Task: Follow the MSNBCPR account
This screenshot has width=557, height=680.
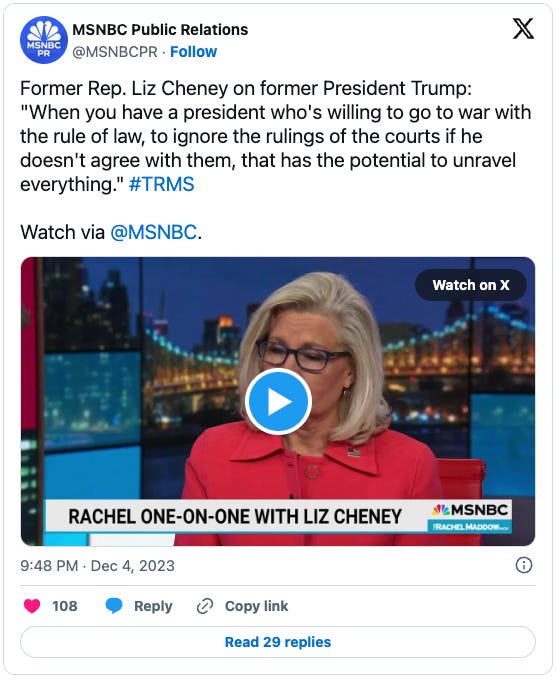Action: [193, 52]
